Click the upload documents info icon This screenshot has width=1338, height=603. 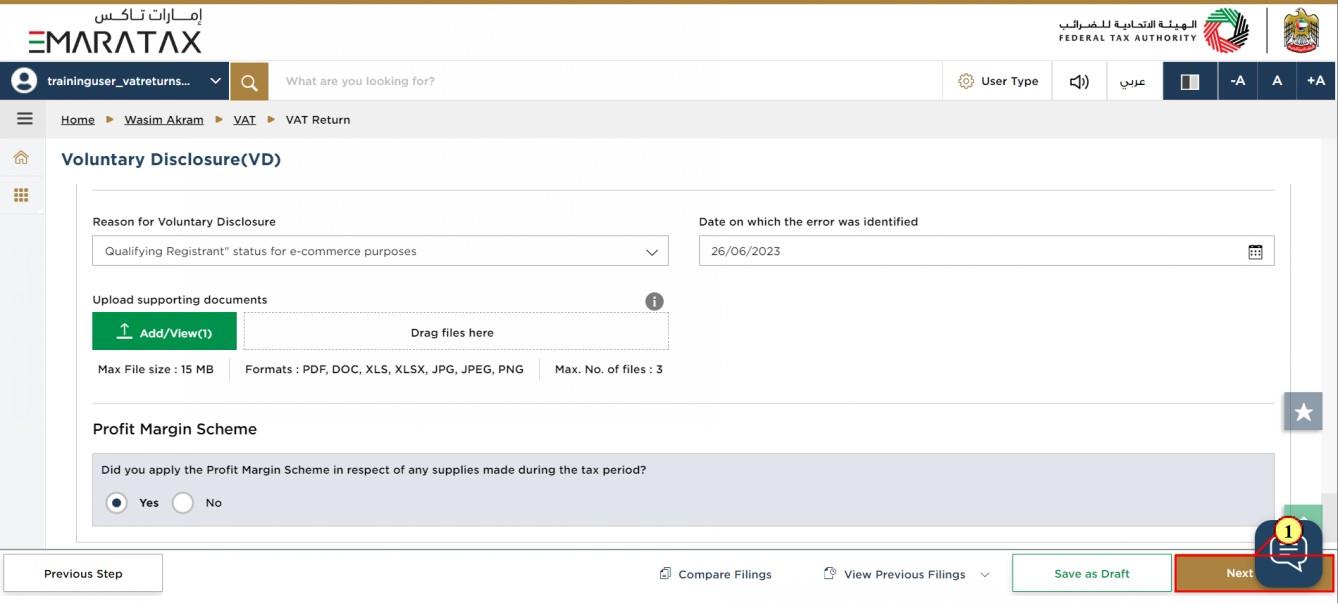(x=655, y=301)
